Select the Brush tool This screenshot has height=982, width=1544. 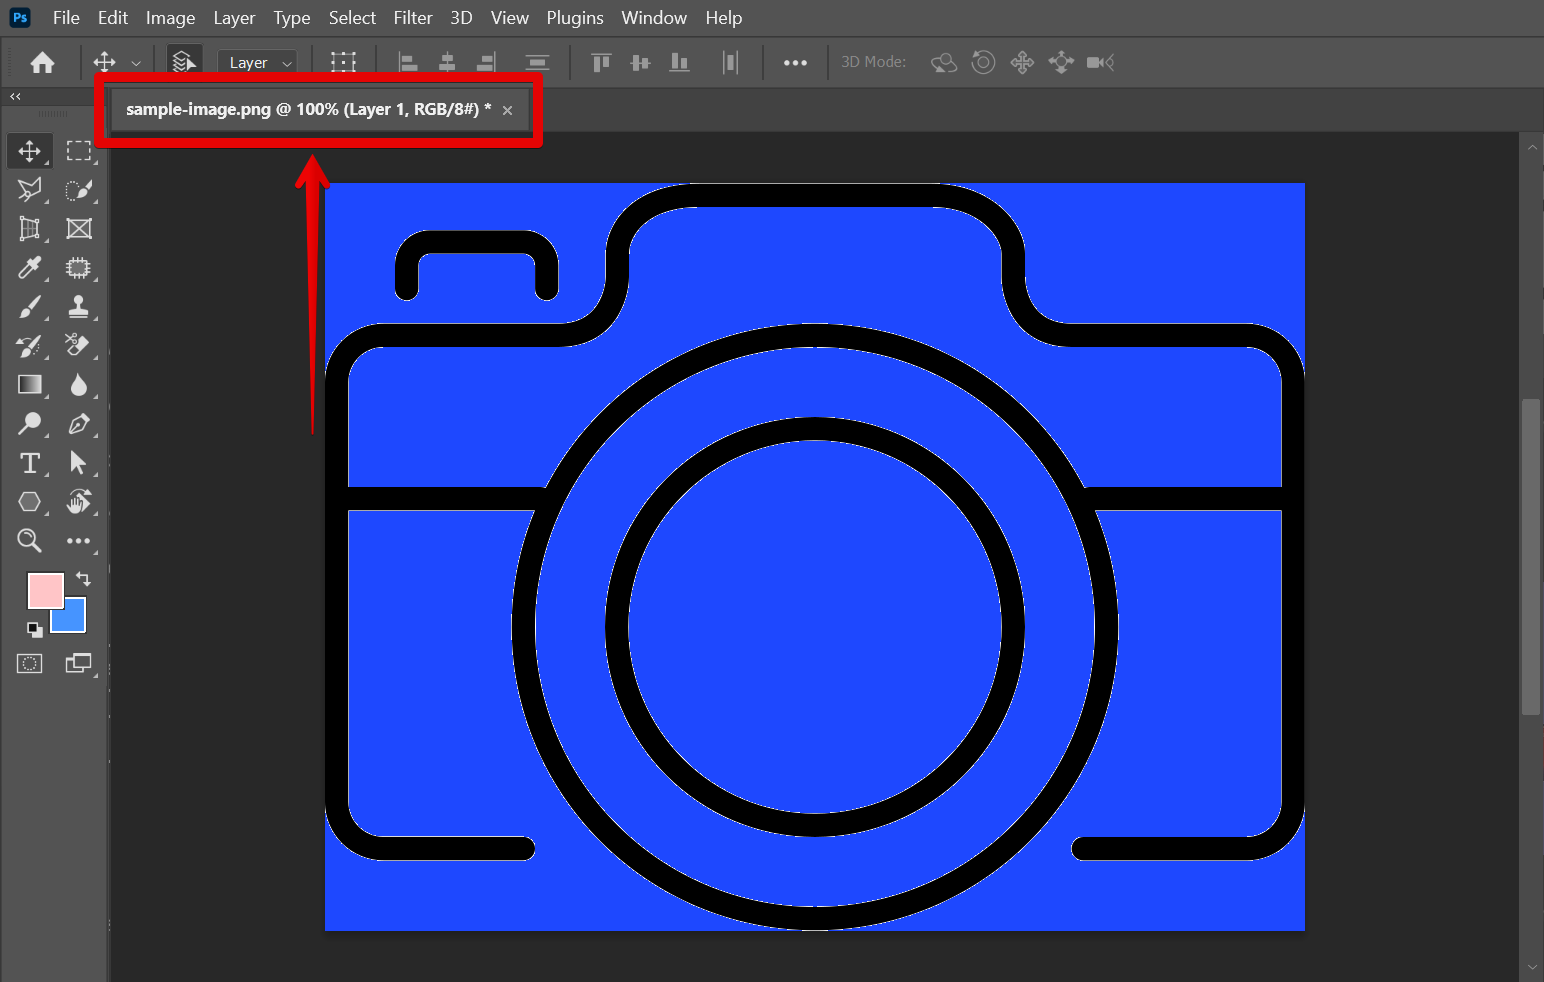coord(29,307)
